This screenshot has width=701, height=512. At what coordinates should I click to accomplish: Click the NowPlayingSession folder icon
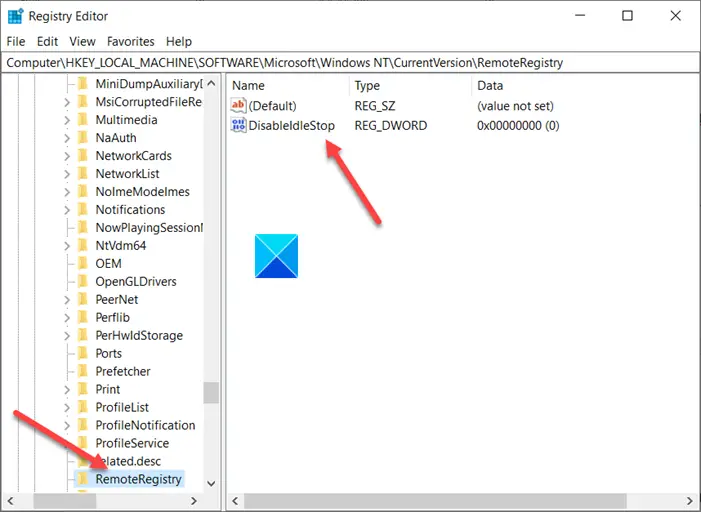click(83, 227)
